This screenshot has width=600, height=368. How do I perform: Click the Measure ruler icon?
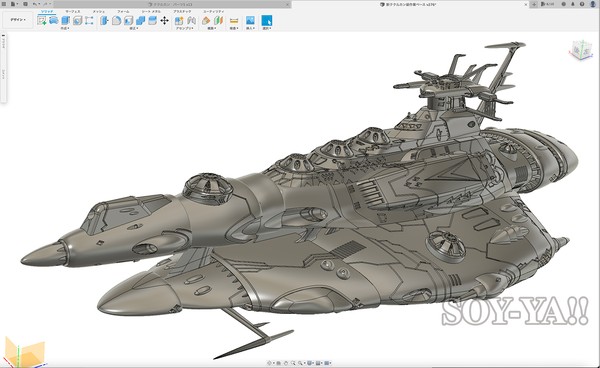[234, 20]
